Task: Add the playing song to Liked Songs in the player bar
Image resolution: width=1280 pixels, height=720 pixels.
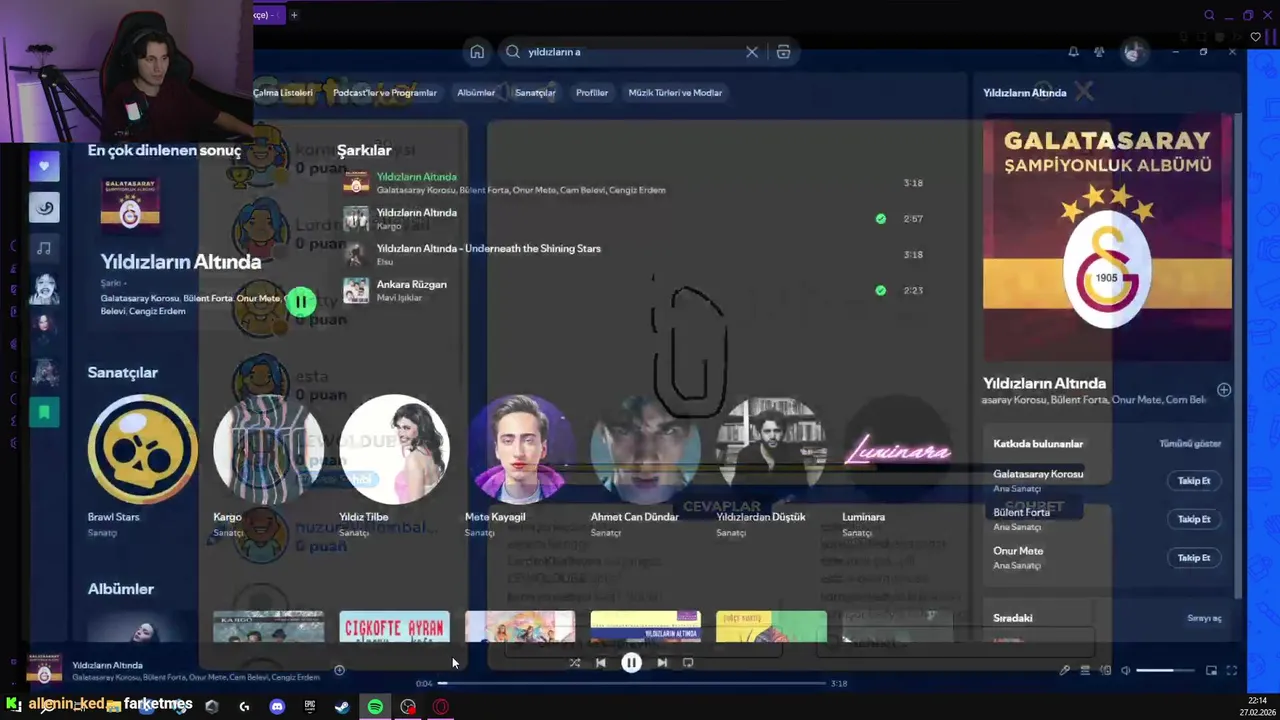Action: click(339, 670)
